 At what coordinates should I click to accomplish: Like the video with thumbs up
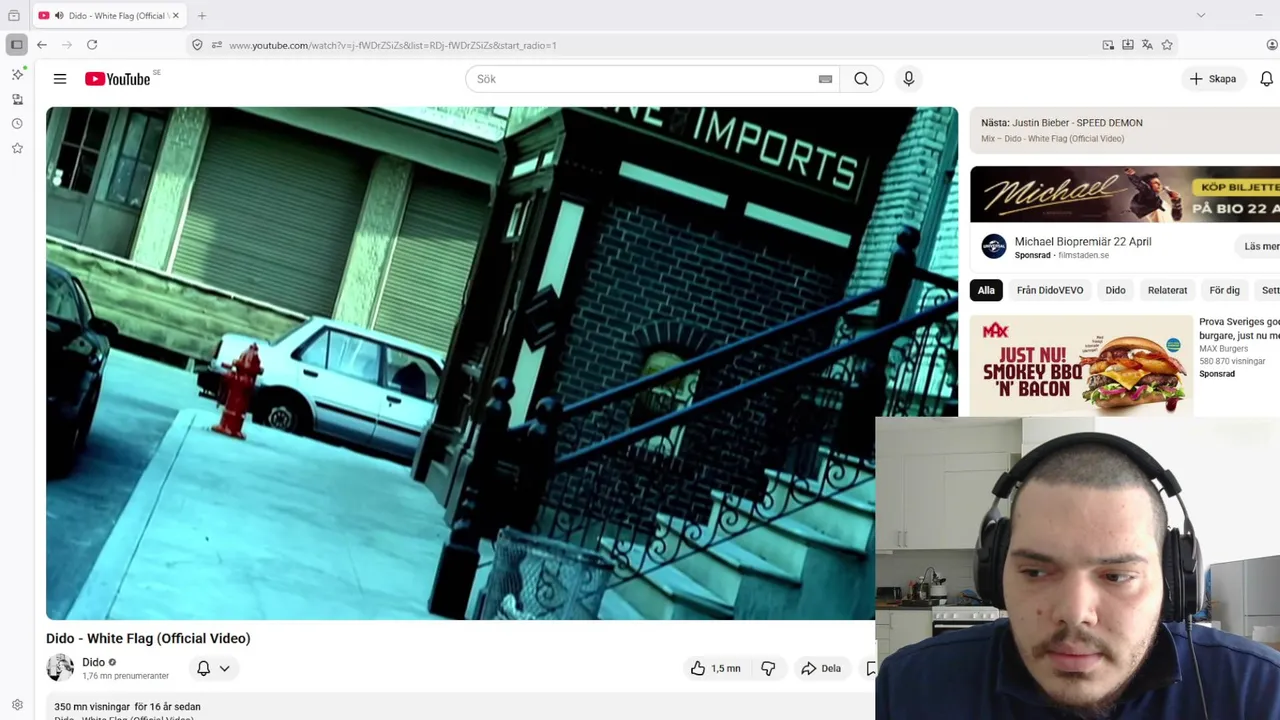point(715,668)
